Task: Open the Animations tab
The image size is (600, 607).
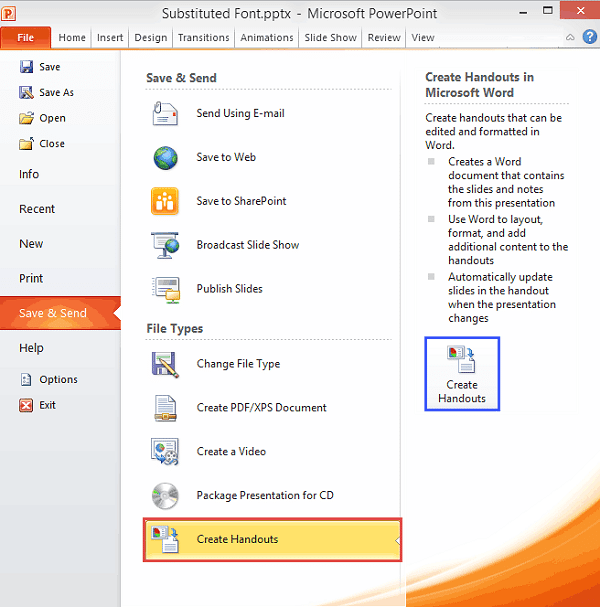Action: [x=267, y=38]
